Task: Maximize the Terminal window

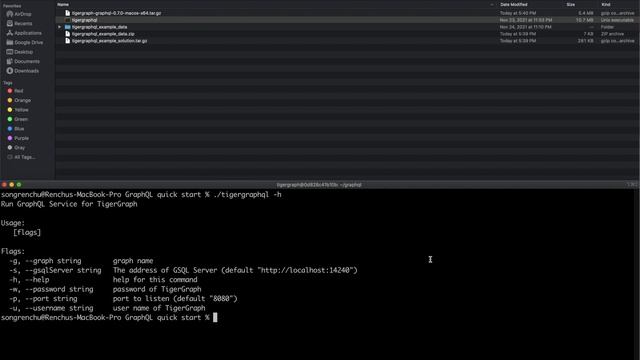Action: [x=19, y=184]
